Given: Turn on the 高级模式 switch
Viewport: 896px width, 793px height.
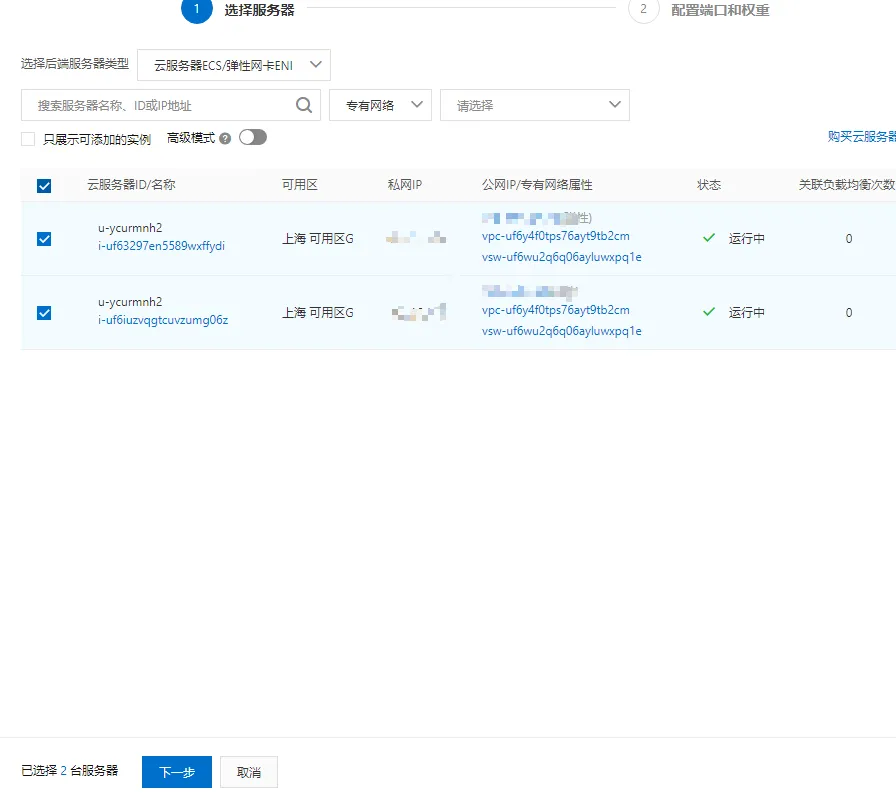Looking at the screenshot, I should [x=253, y=137].
